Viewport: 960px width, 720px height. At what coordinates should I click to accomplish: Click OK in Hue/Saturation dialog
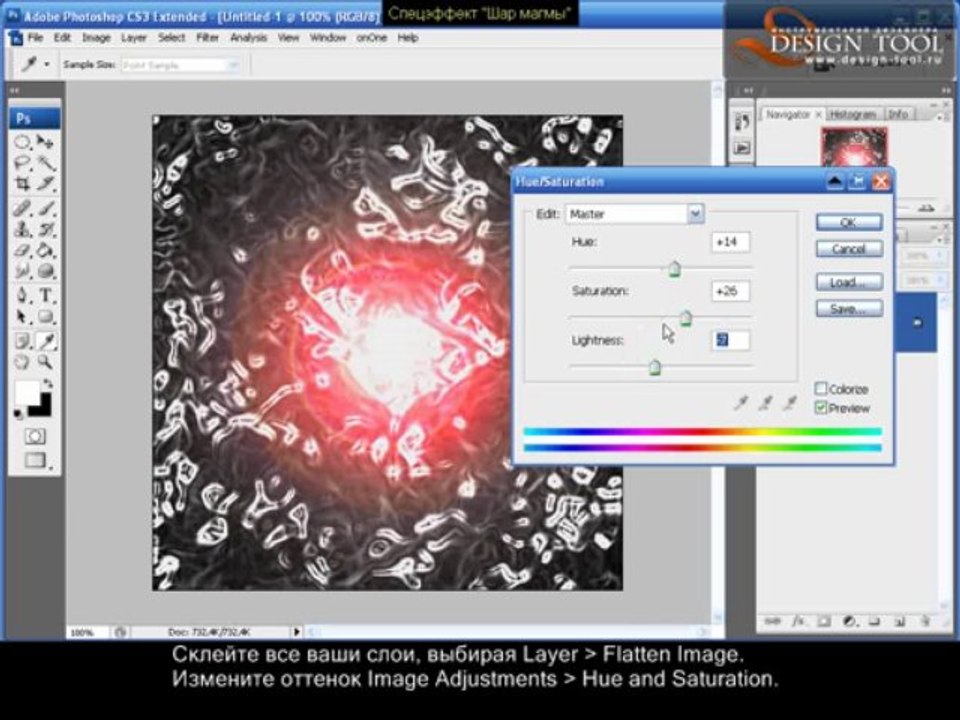(849, 222)
